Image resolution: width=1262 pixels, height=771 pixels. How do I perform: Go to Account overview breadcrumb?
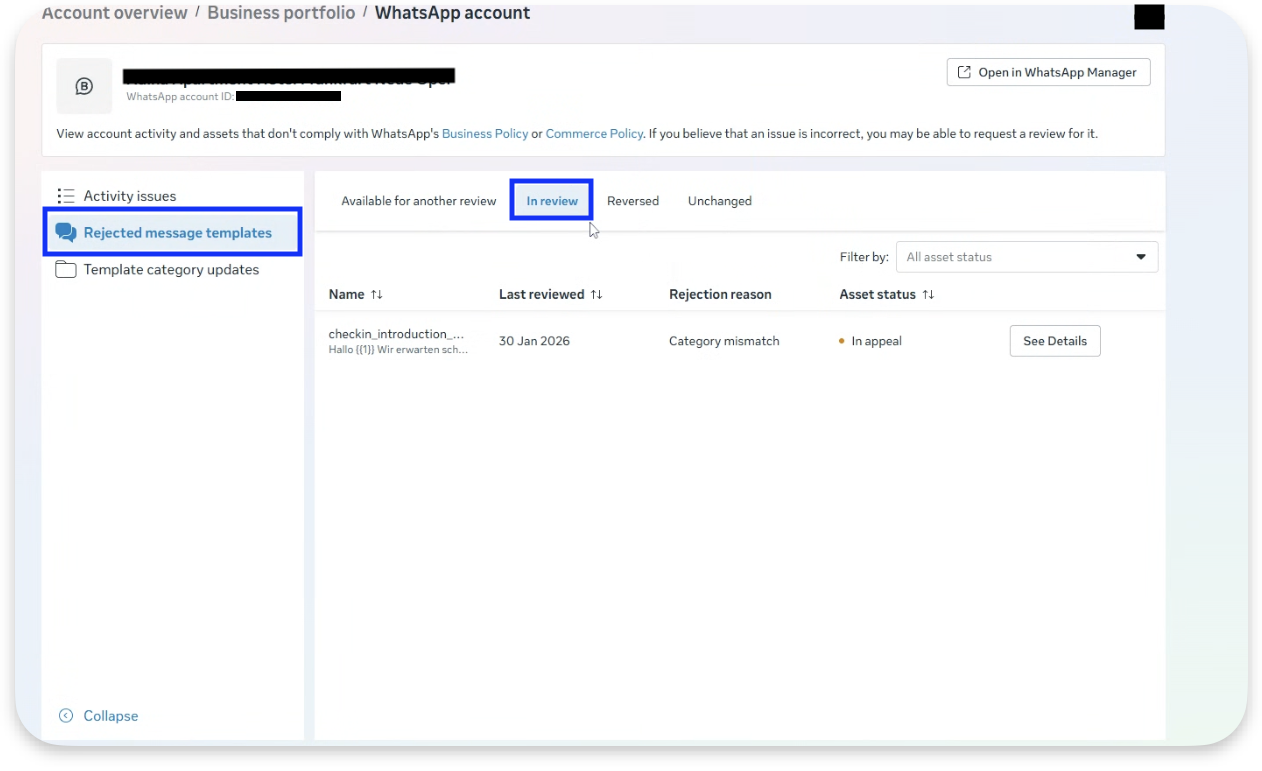pyautogui.click(x=115, y=13)
